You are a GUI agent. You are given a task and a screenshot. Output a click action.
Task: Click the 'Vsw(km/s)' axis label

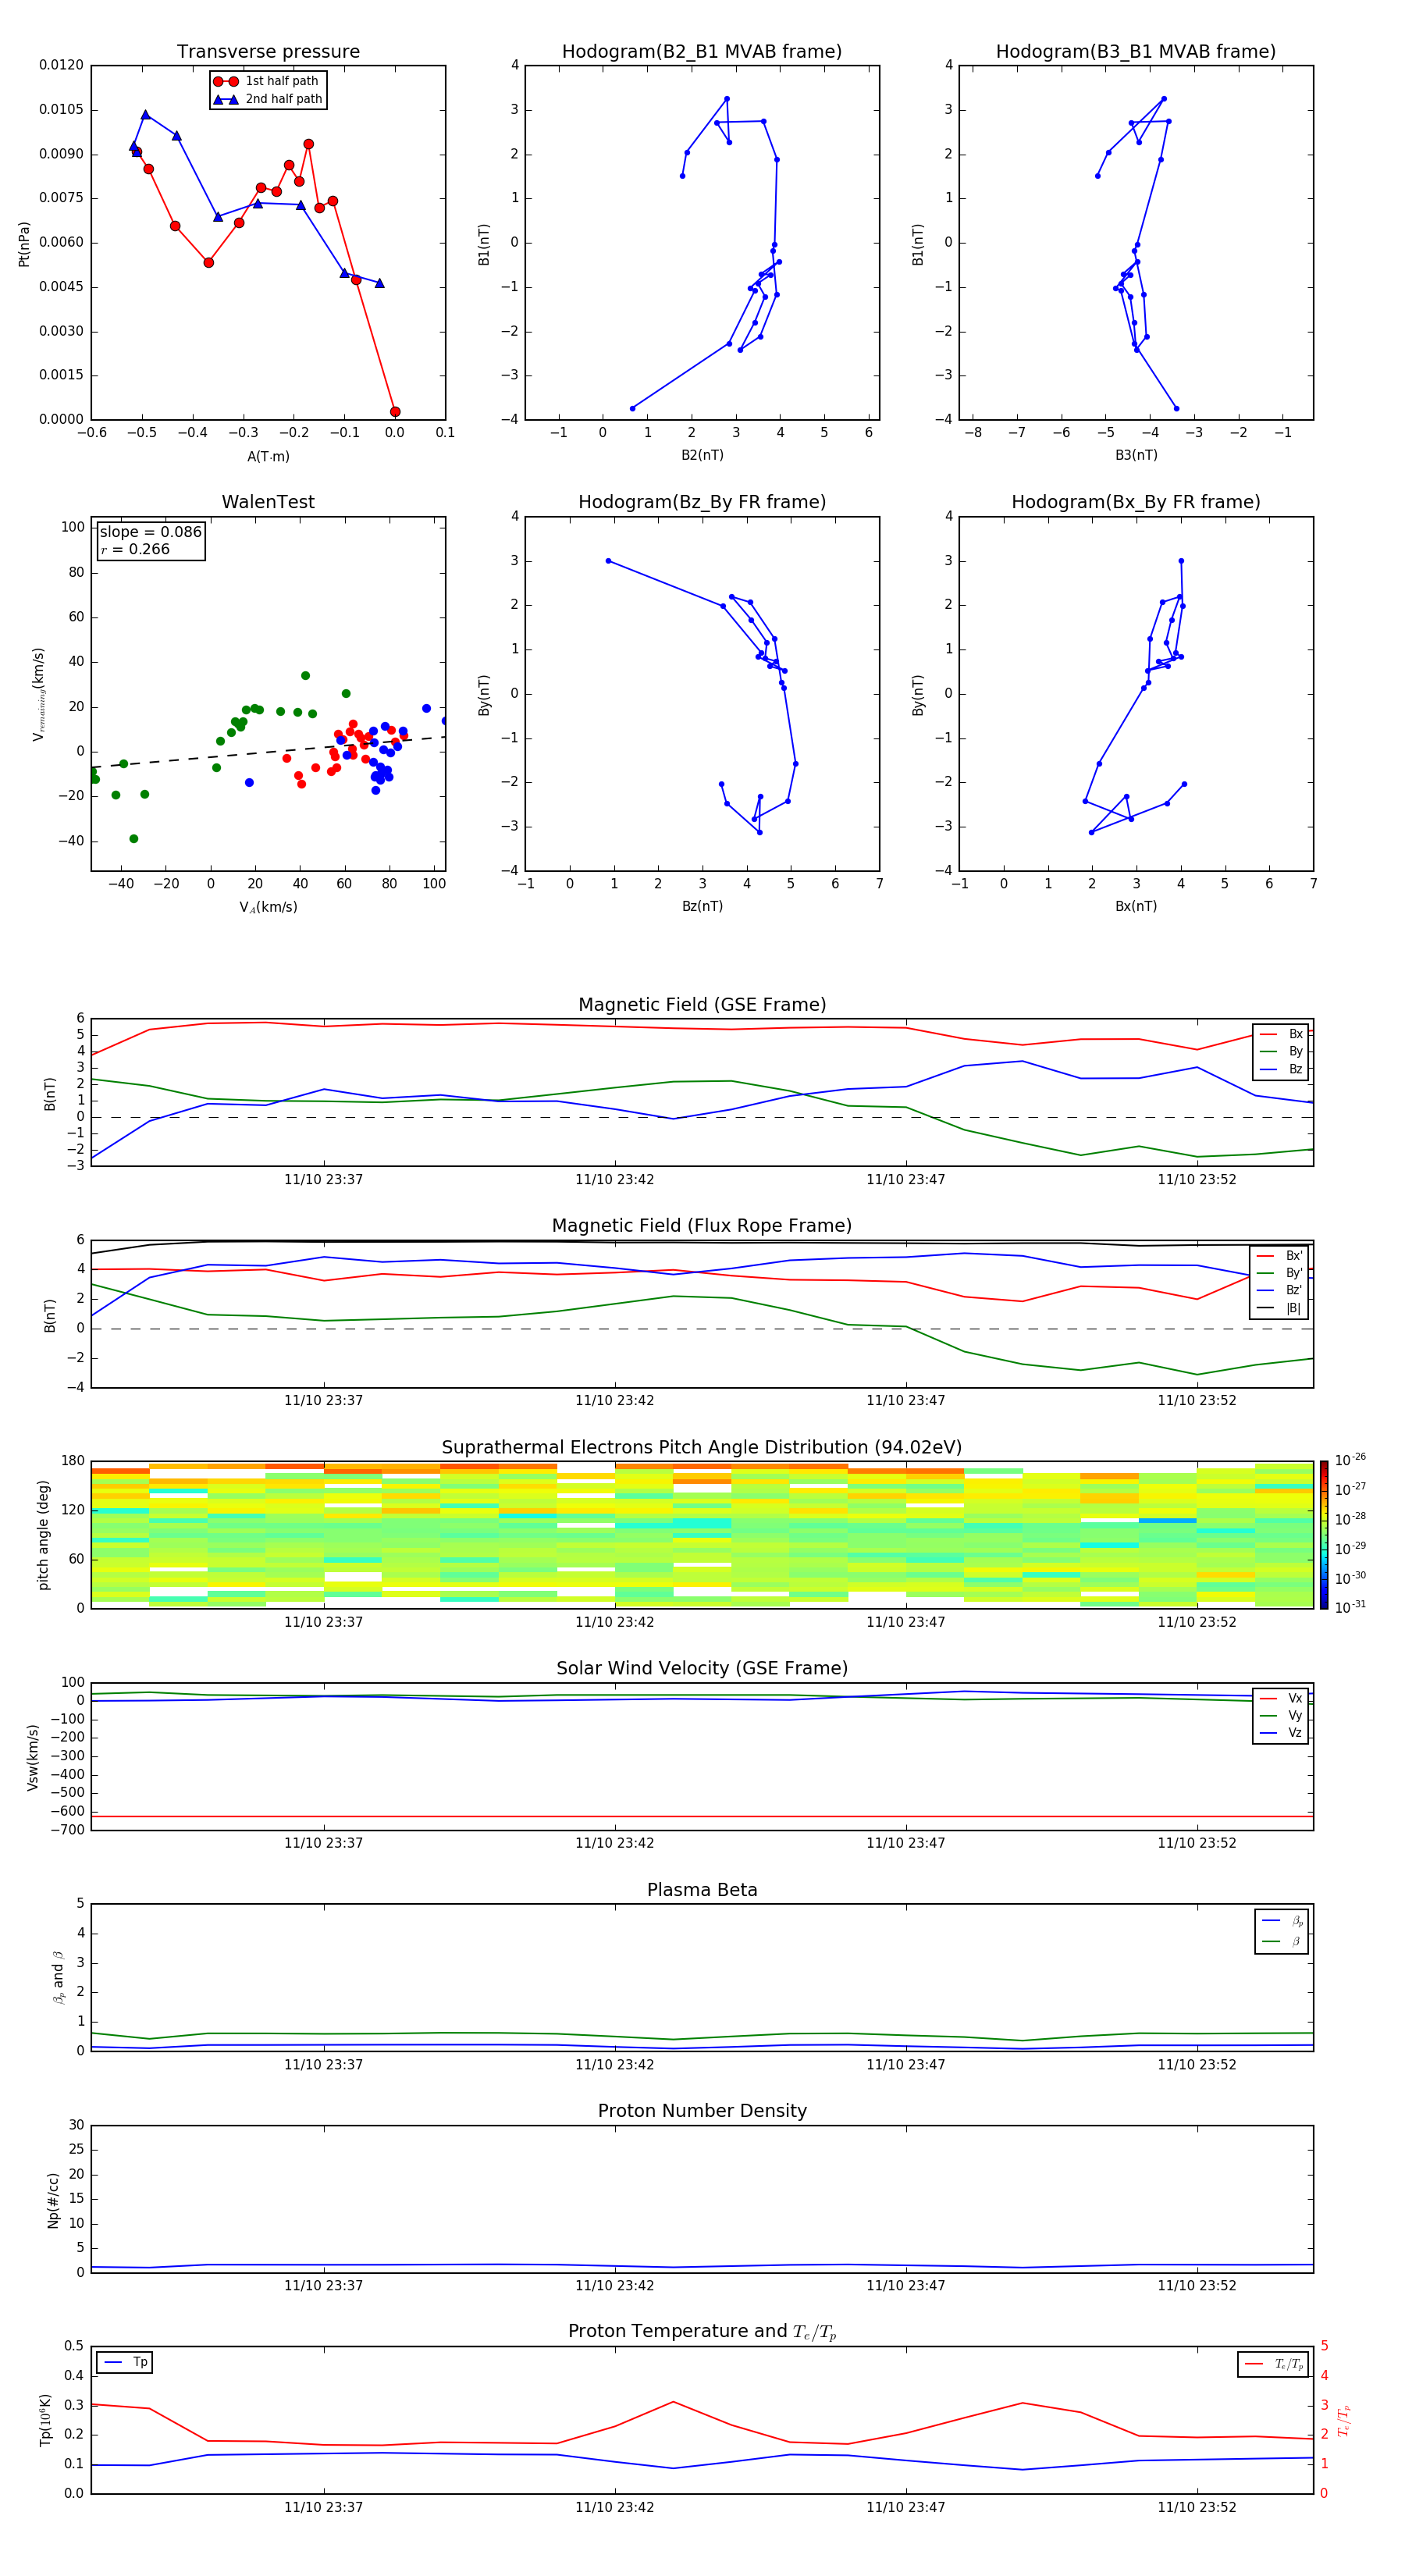click(x=32, y=1756)
